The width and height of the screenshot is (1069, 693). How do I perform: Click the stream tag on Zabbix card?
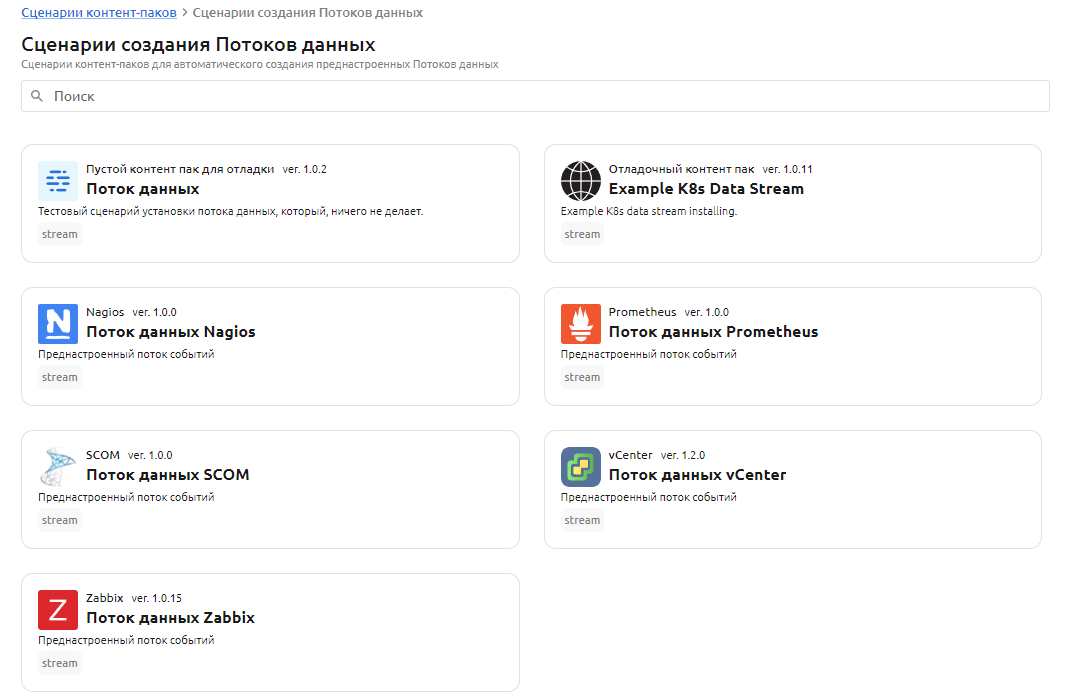click(x=60, y=663)
